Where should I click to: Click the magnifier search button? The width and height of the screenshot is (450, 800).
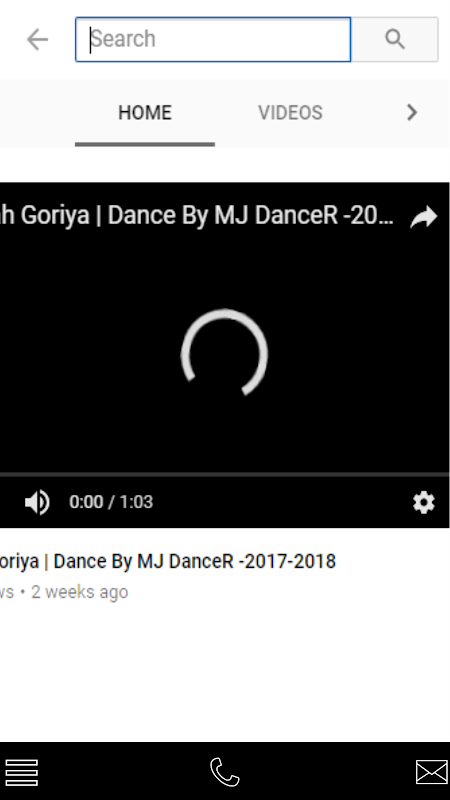(x=395, y=39)
